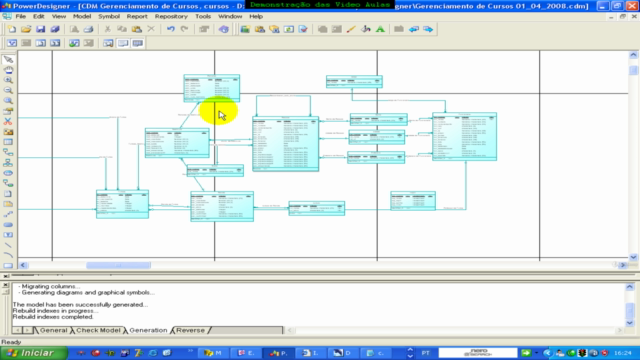The width and height of the screenshot is (640, 360).
Task: Click the Iniciar start button
Action: click(33, 353)
